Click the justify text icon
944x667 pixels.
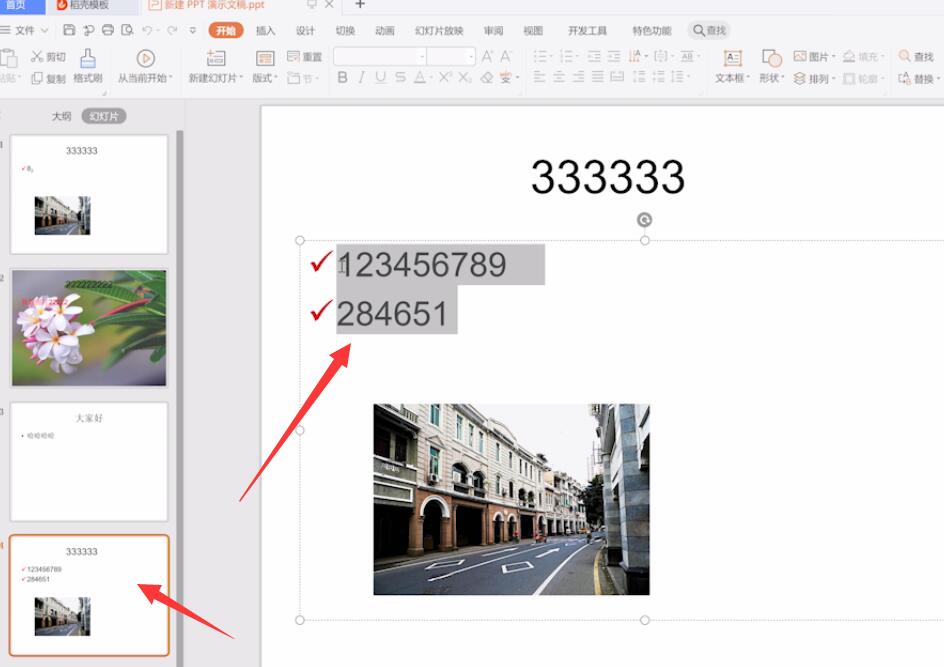(598, 77)
